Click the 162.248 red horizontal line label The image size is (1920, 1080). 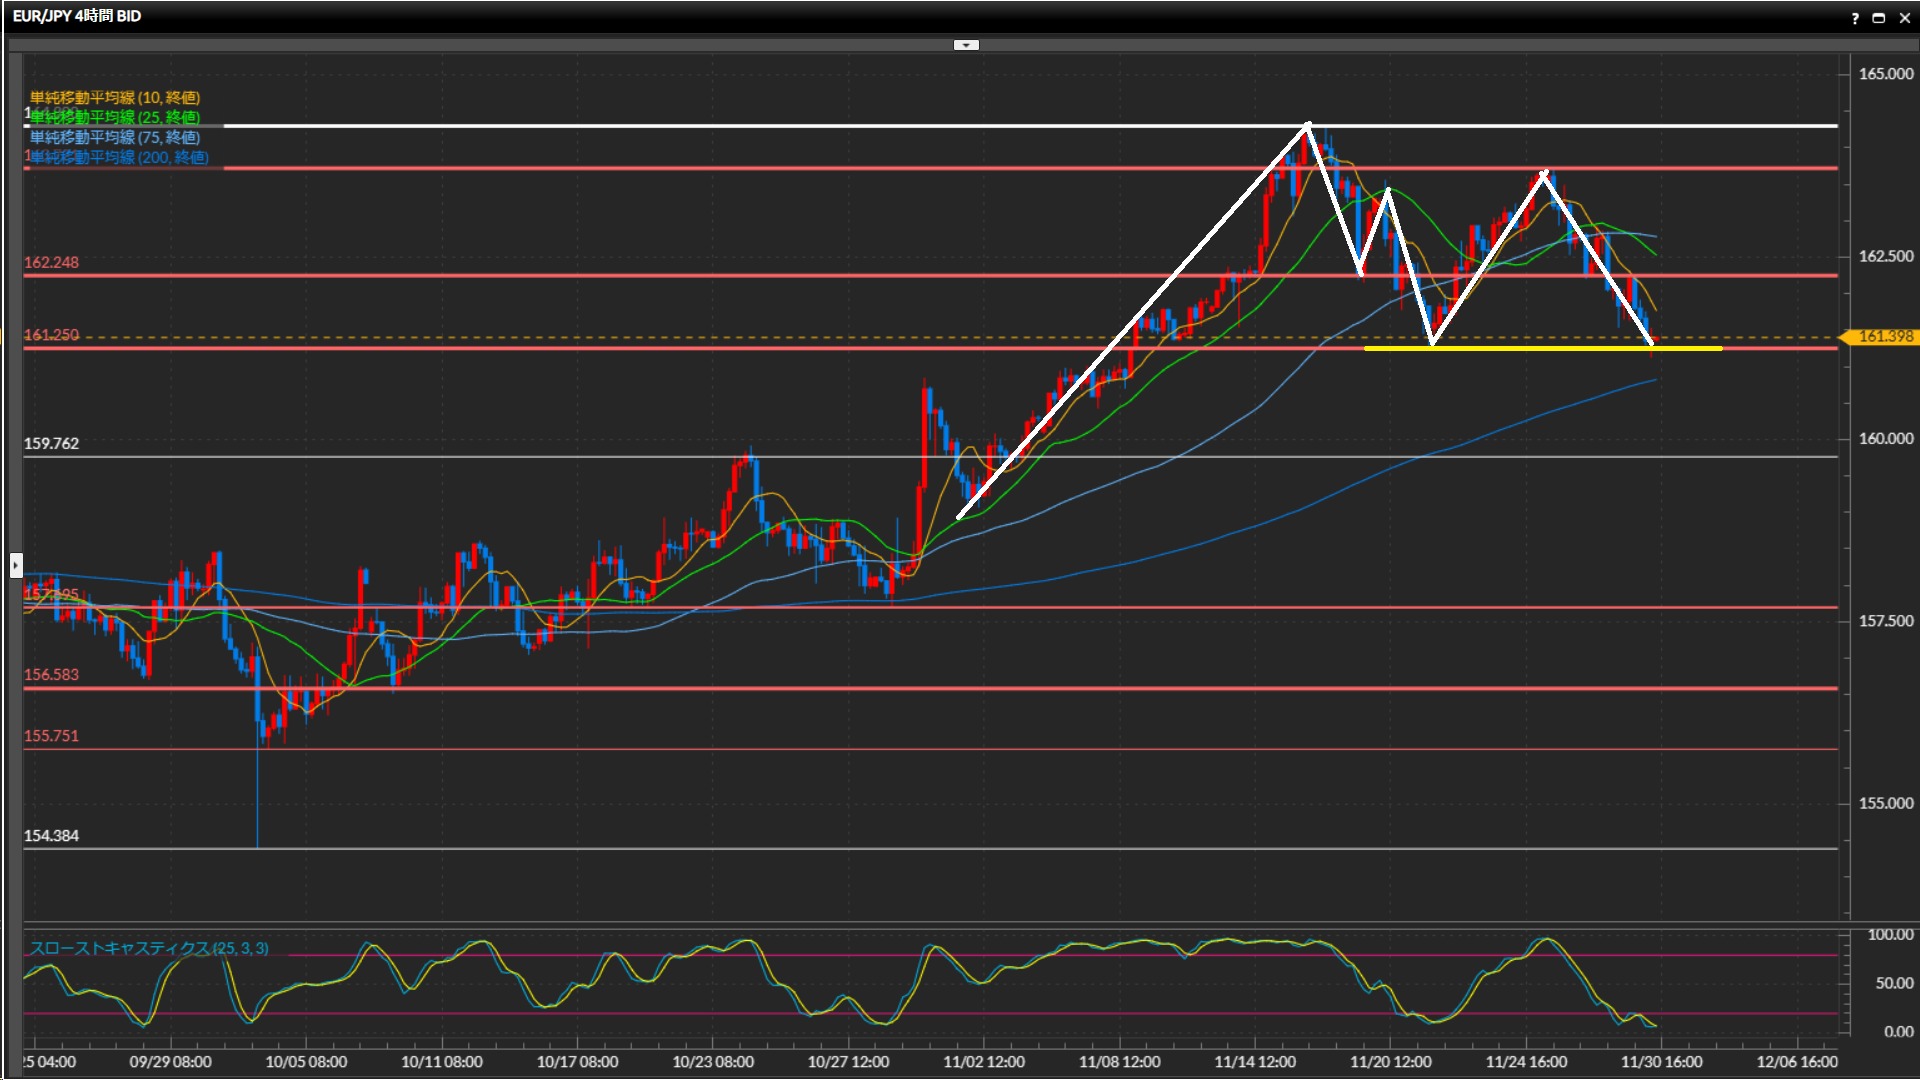click(x=51, y=262)
